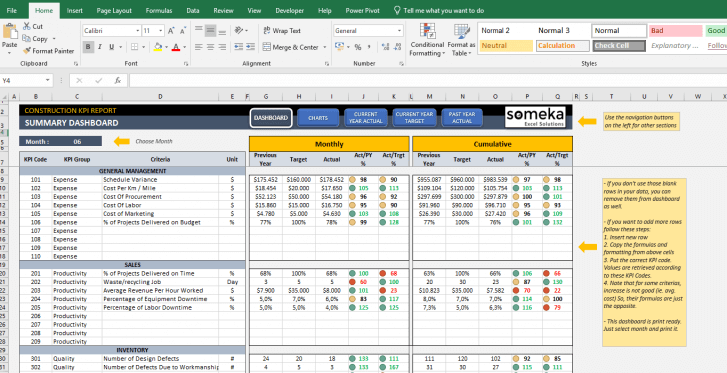Screen dimensions: 727x373
Task: Decrease the cell indent
Action: tap(238, 47)
